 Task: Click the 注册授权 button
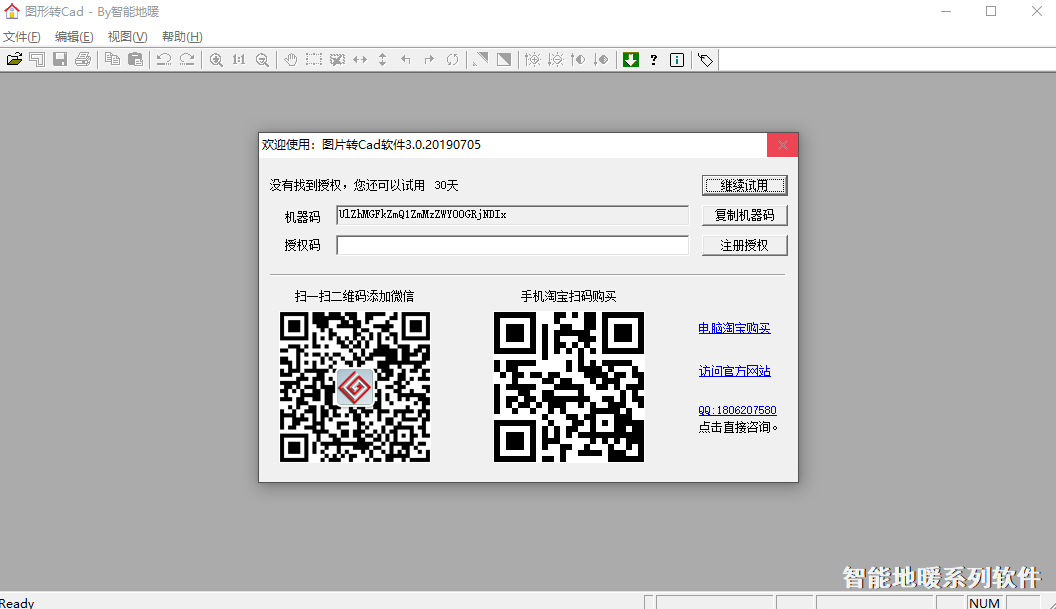pyautogui.click(x=744, y=245)
